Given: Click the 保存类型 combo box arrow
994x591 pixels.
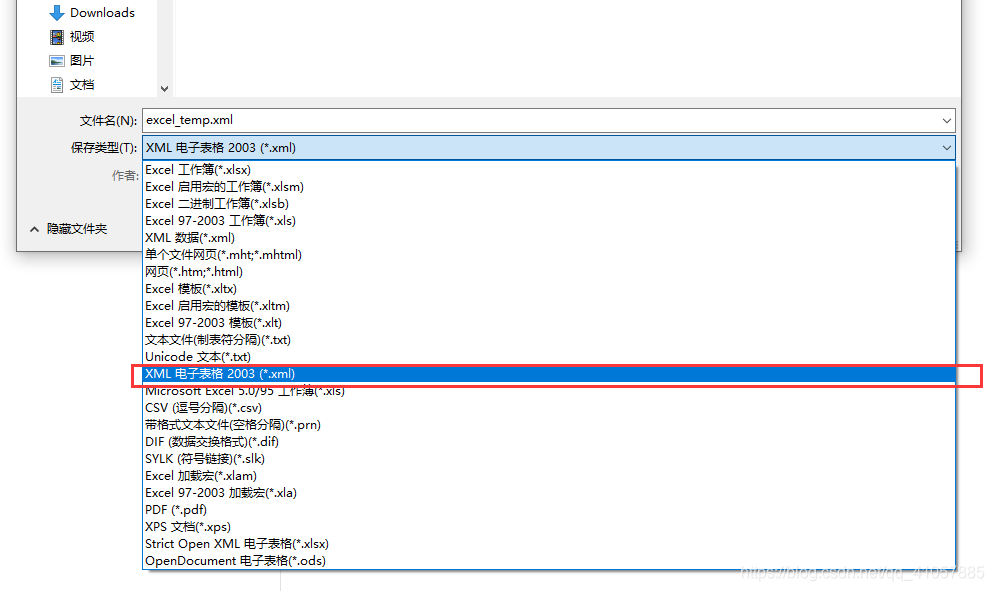Looking at the screenshot, I should click(946, 148).
